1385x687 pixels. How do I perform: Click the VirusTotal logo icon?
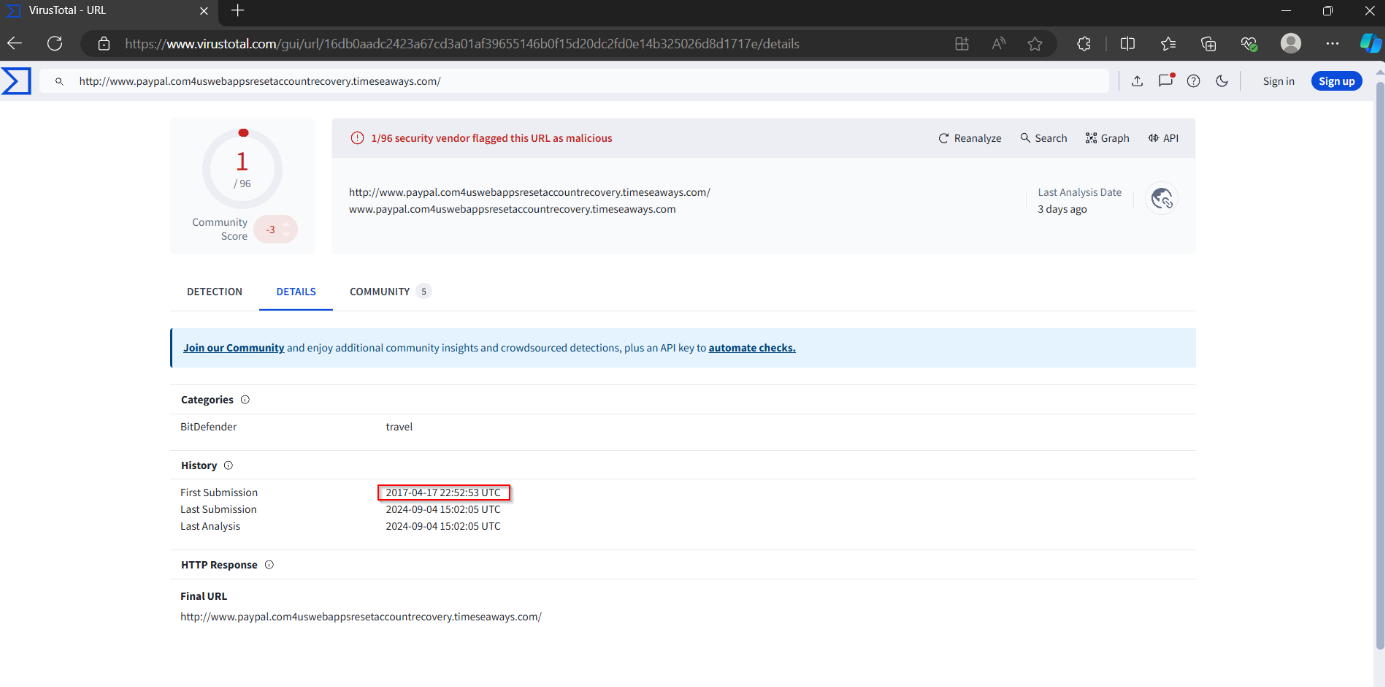point(16,81)
